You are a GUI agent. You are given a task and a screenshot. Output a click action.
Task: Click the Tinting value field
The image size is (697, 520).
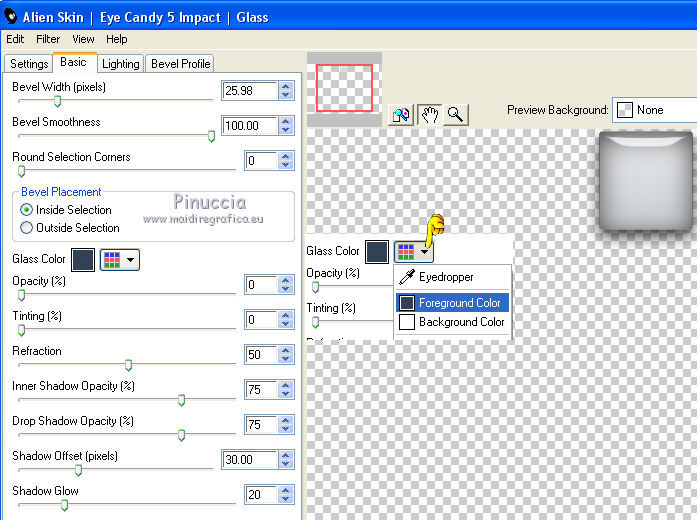click(261, 320)
